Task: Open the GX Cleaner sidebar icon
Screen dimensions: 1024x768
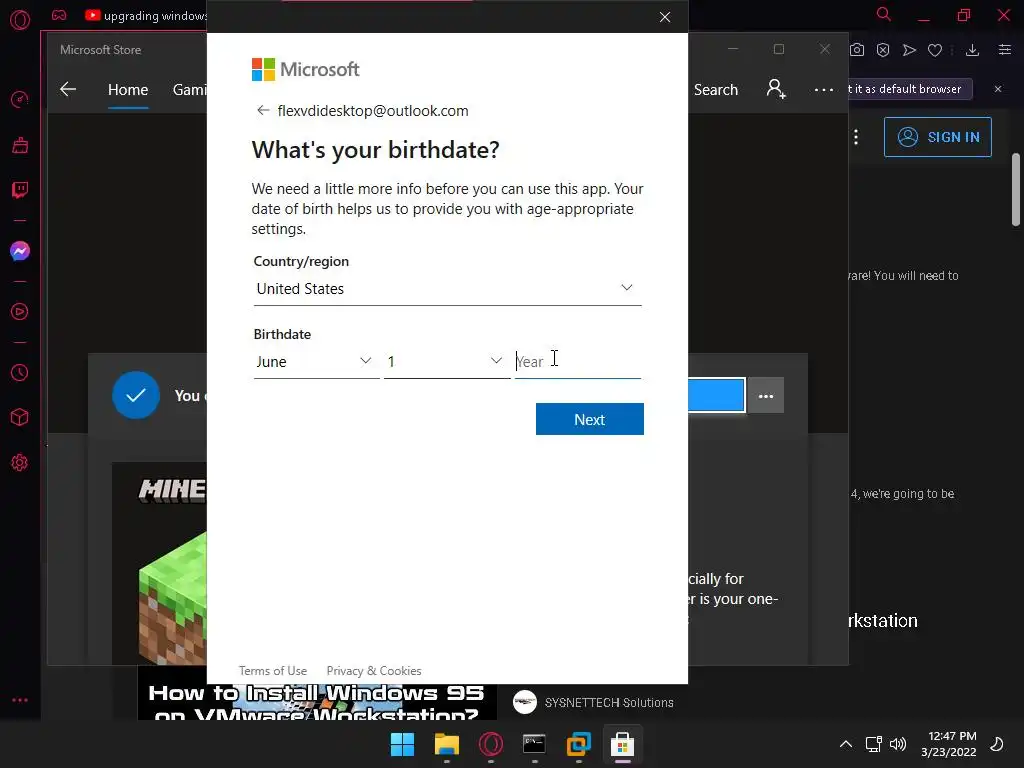Action: coord(20,145)
